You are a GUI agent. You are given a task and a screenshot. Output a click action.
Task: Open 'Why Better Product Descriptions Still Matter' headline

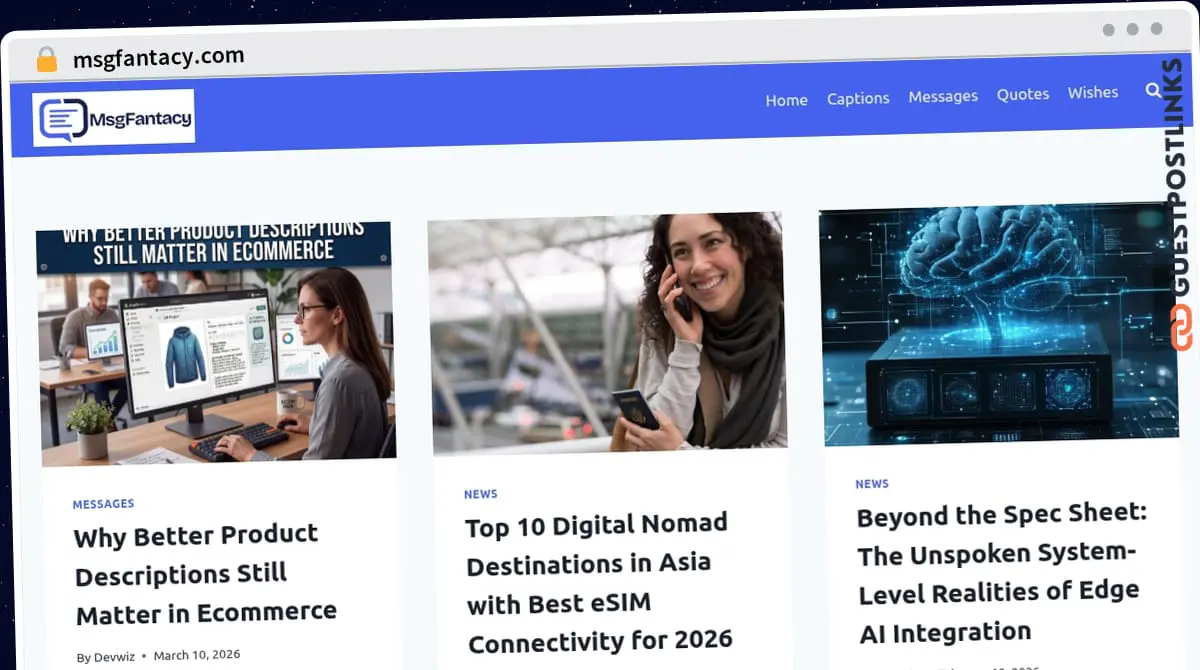coord(205,574)
